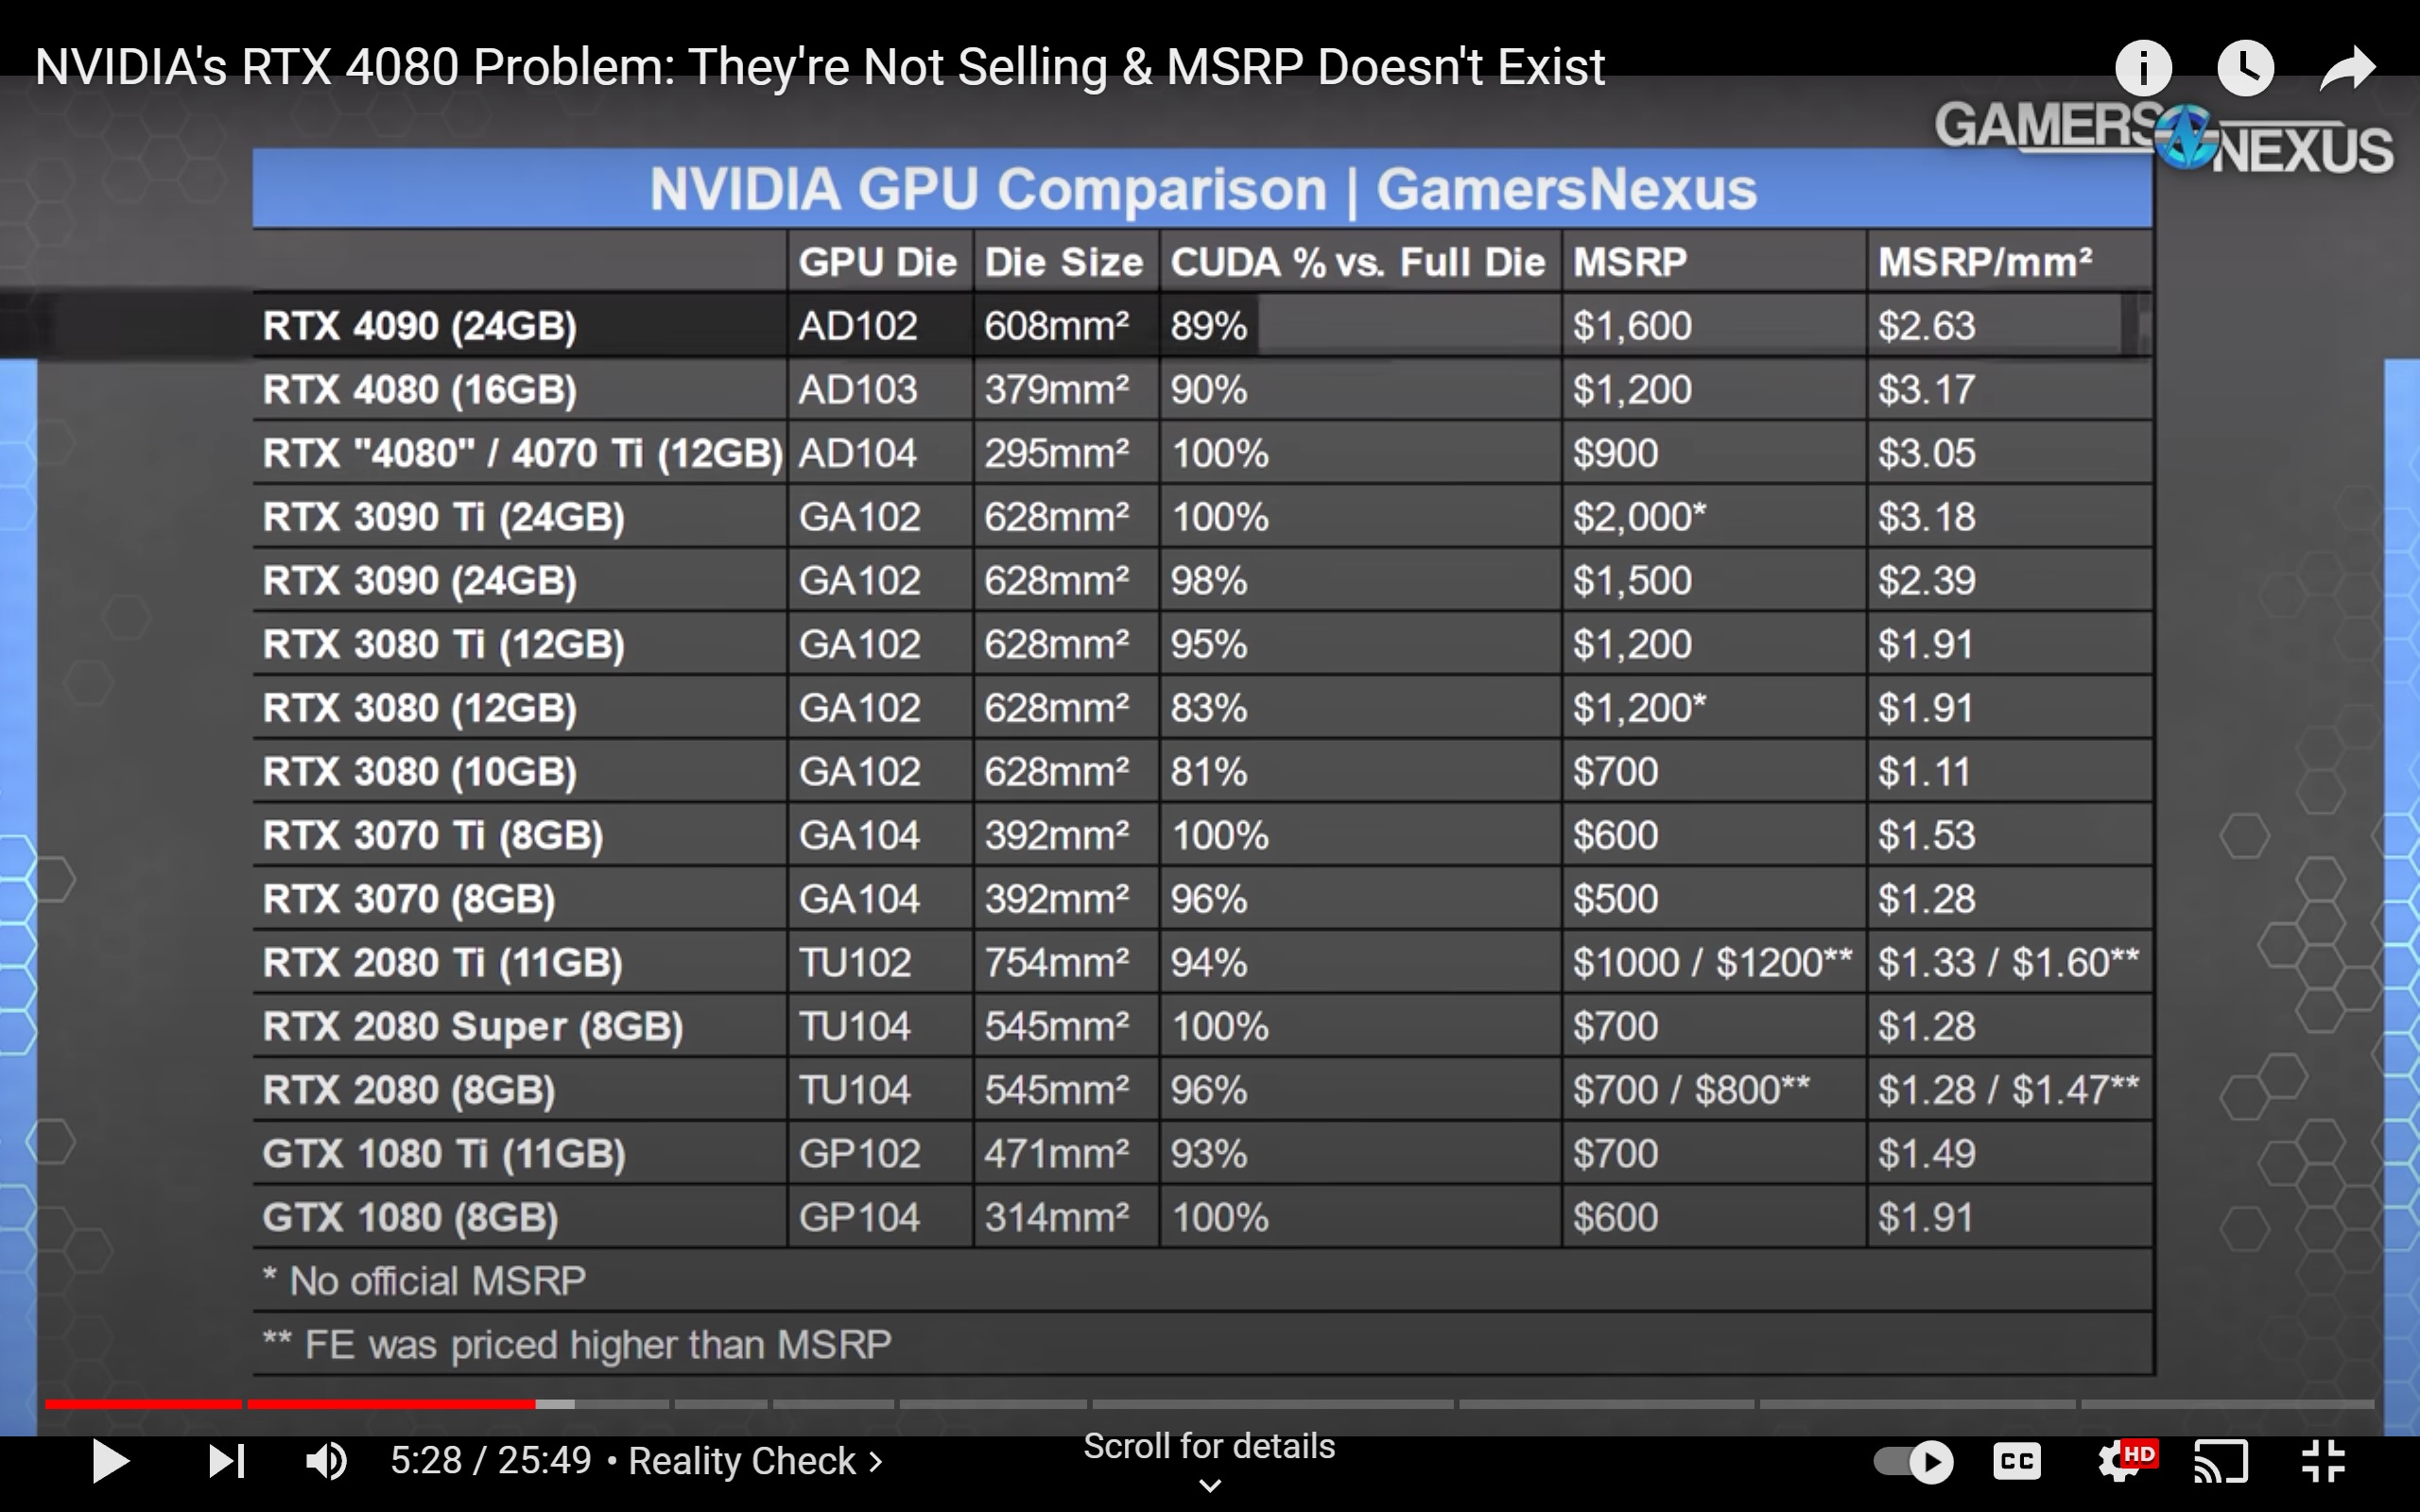Share this video with arrow icon
2420x1512 pixels.
pyautogui.click(x=2347, y=68)
